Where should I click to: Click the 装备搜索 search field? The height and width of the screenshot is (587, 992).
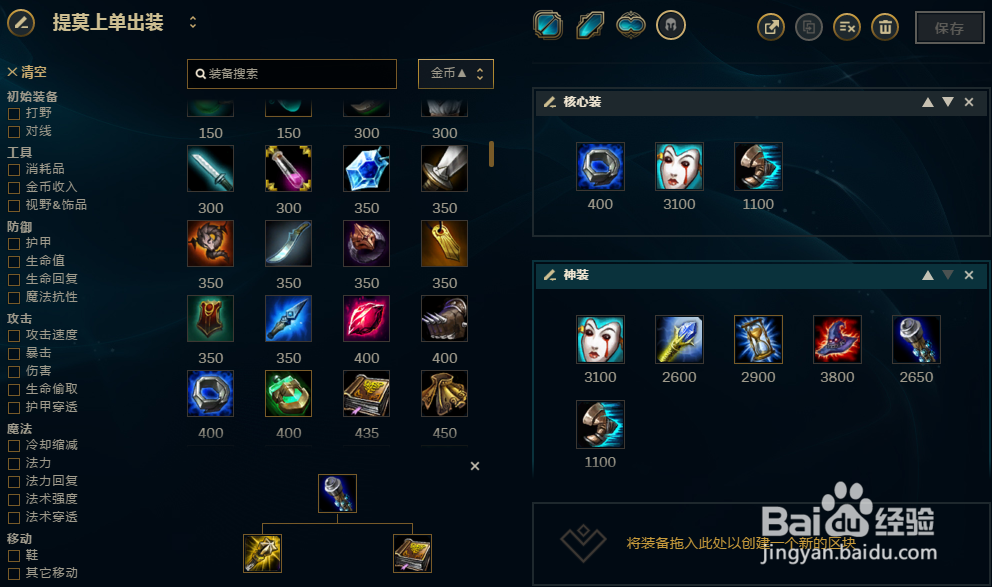(292, 74)
